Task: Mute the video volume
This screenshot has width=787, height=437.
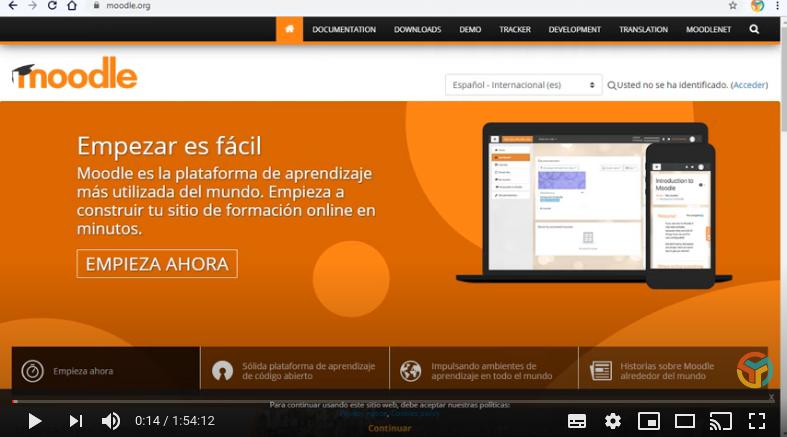Action: (110, 421)
